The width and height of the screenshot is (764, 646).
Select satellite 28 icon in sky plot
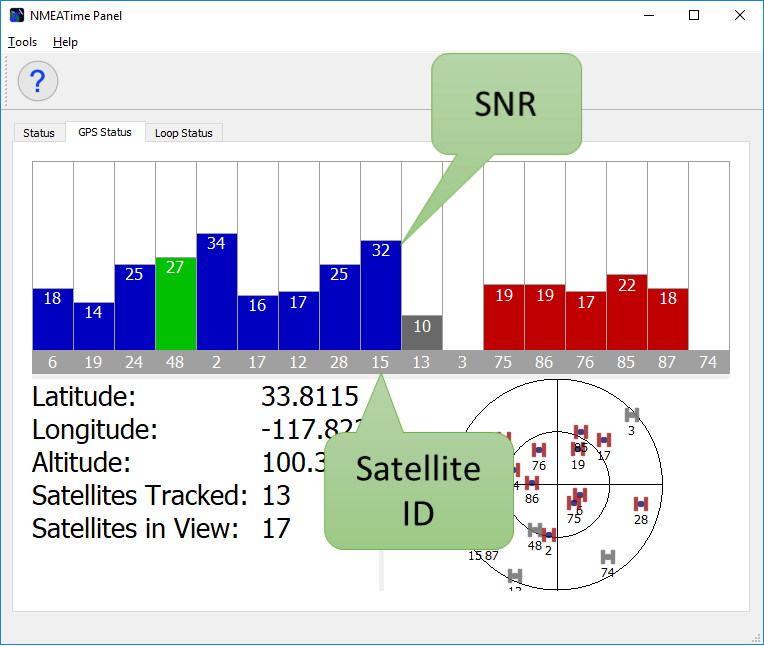pos(641,504)
